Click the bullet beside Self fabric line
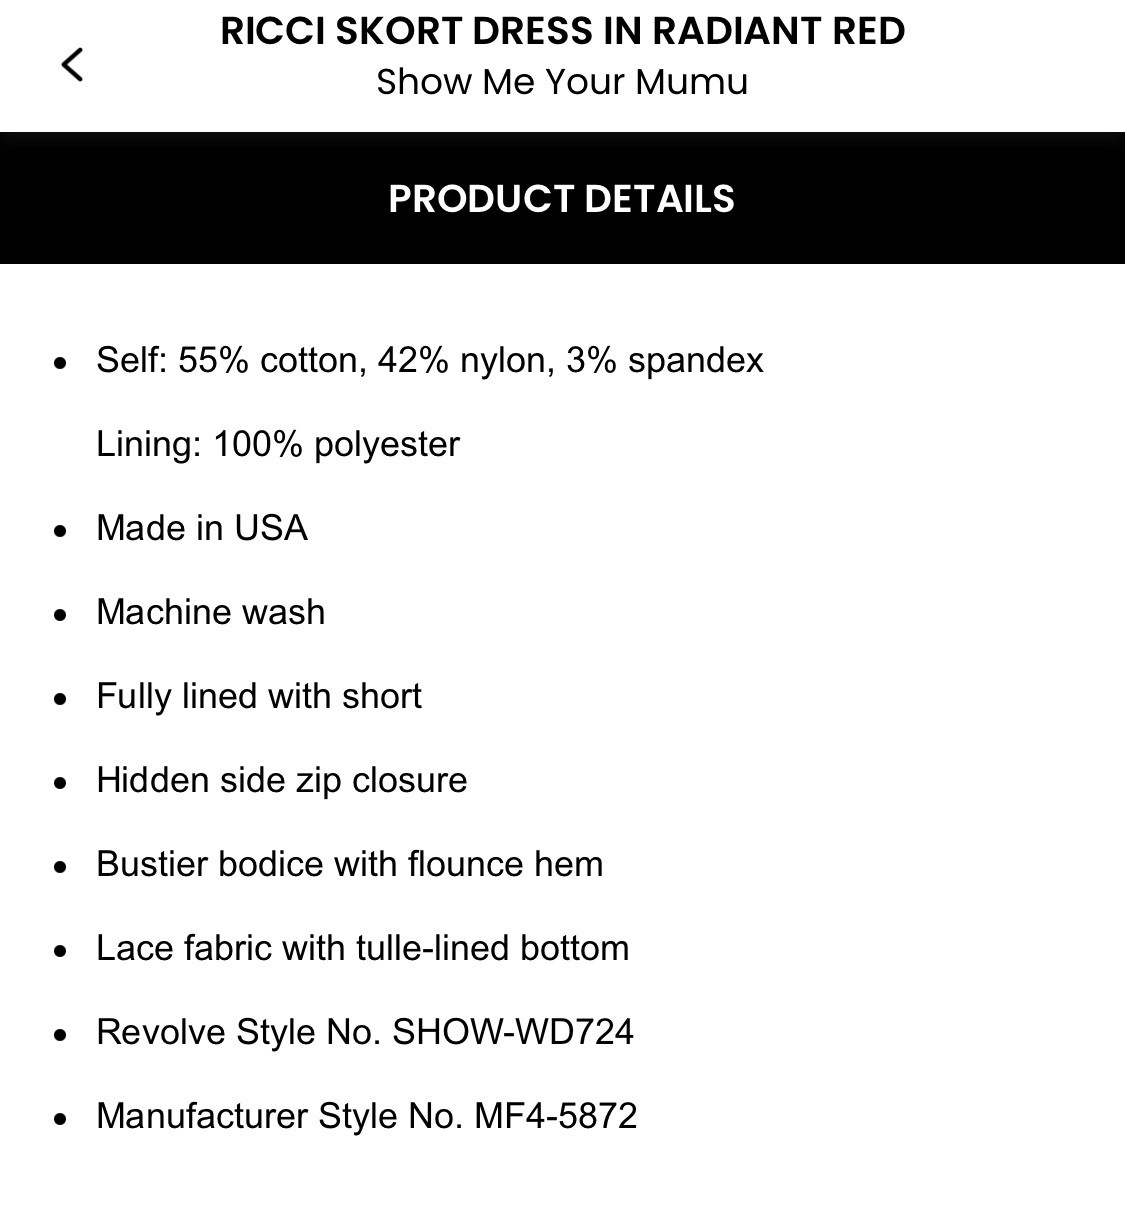 click(x=62, y=363)
